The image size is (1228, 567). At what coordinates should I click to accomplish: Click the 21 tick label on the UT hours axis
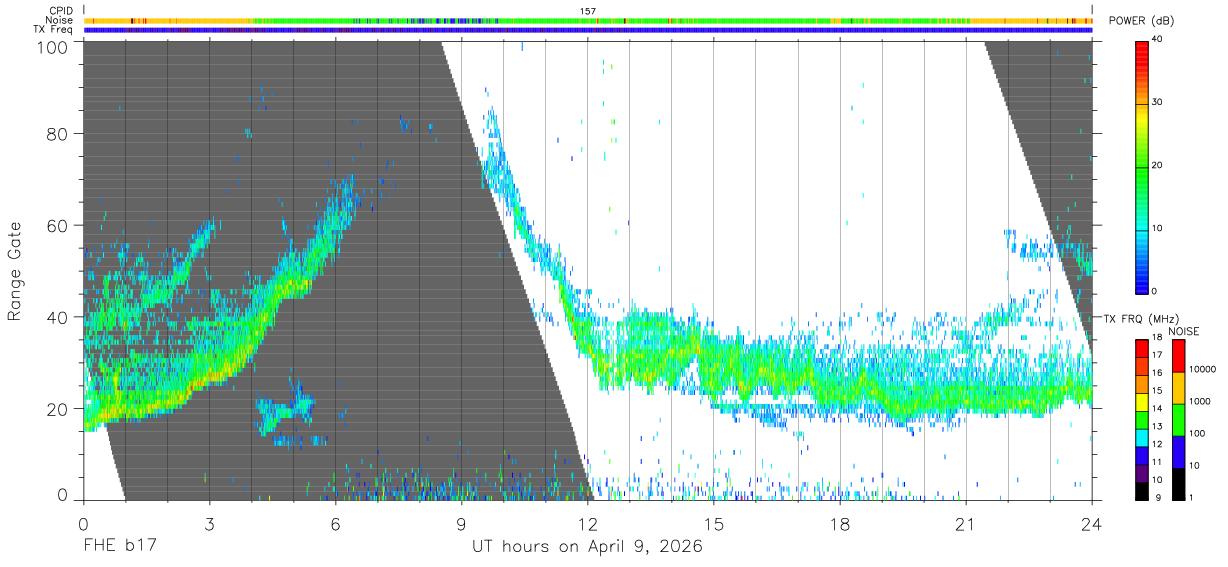point(966,524)
